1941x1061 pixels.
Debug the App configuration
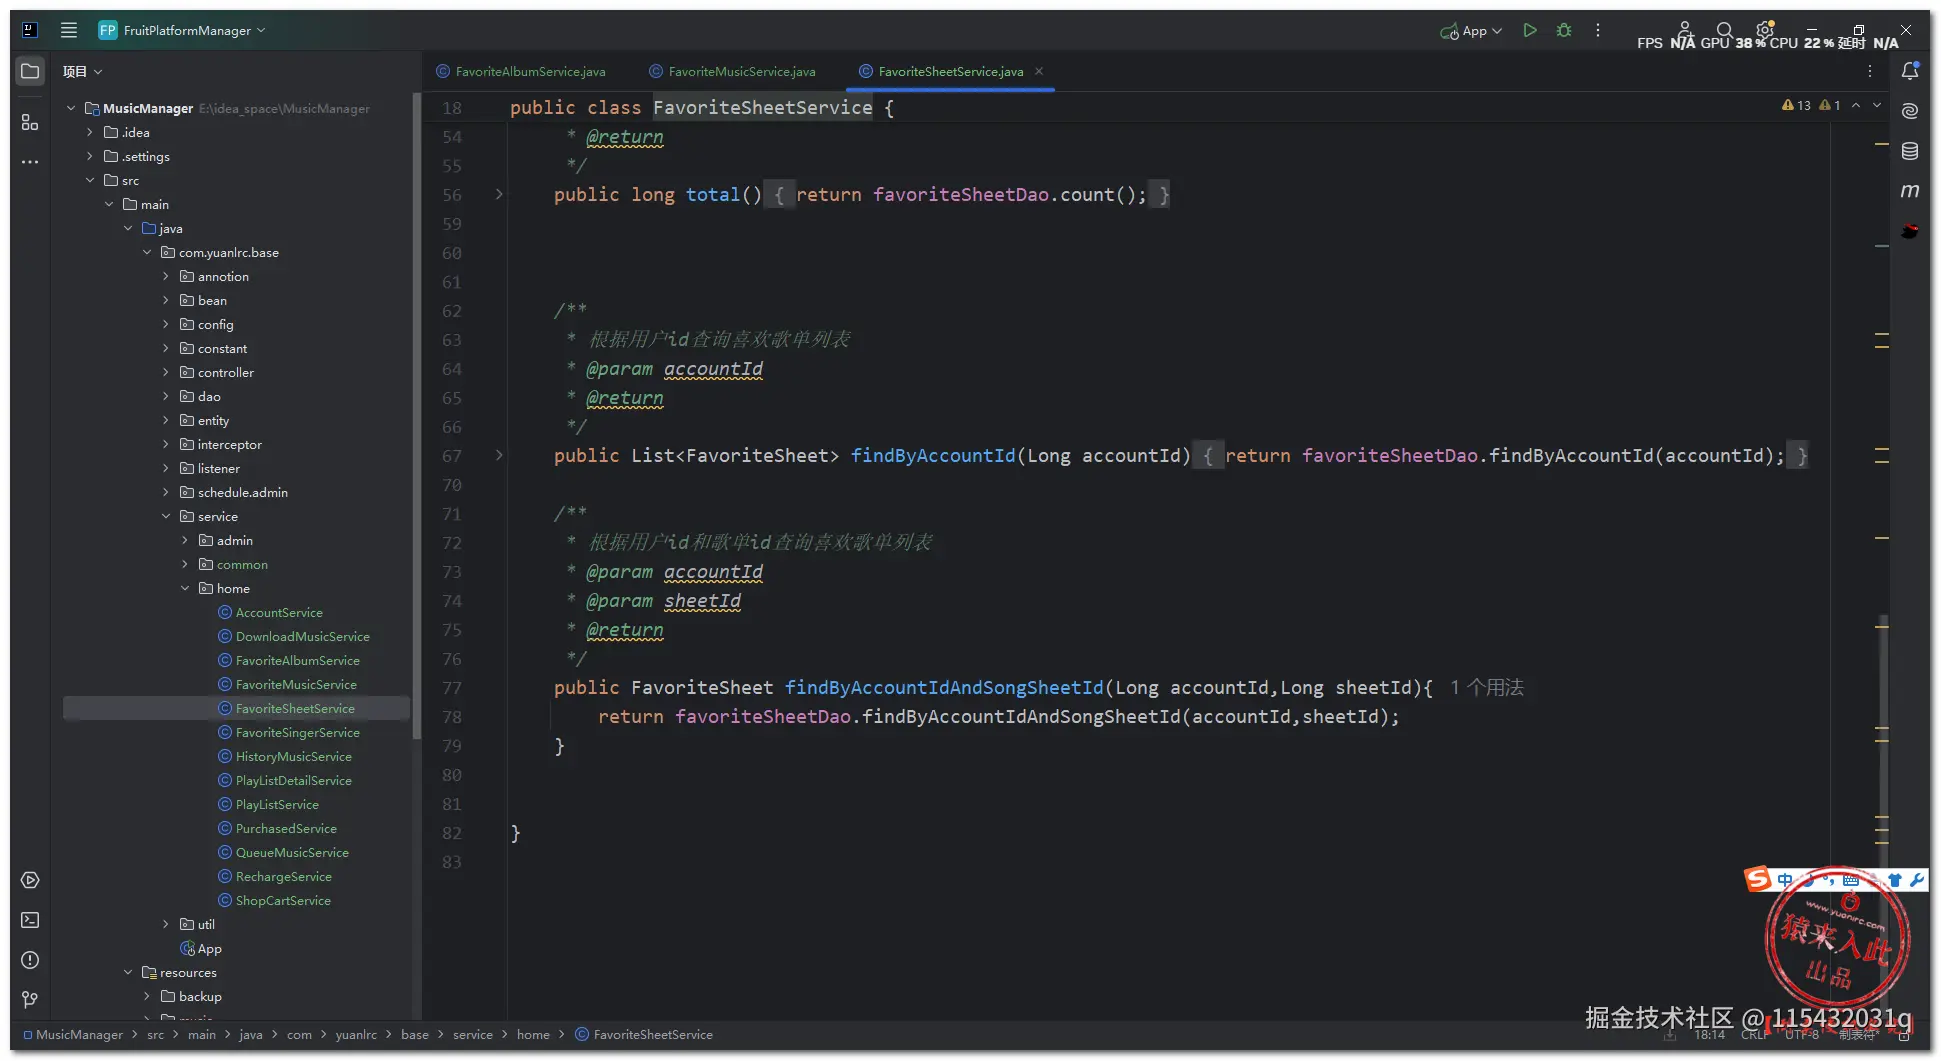pyautogui.click(x=1564, y=30)
